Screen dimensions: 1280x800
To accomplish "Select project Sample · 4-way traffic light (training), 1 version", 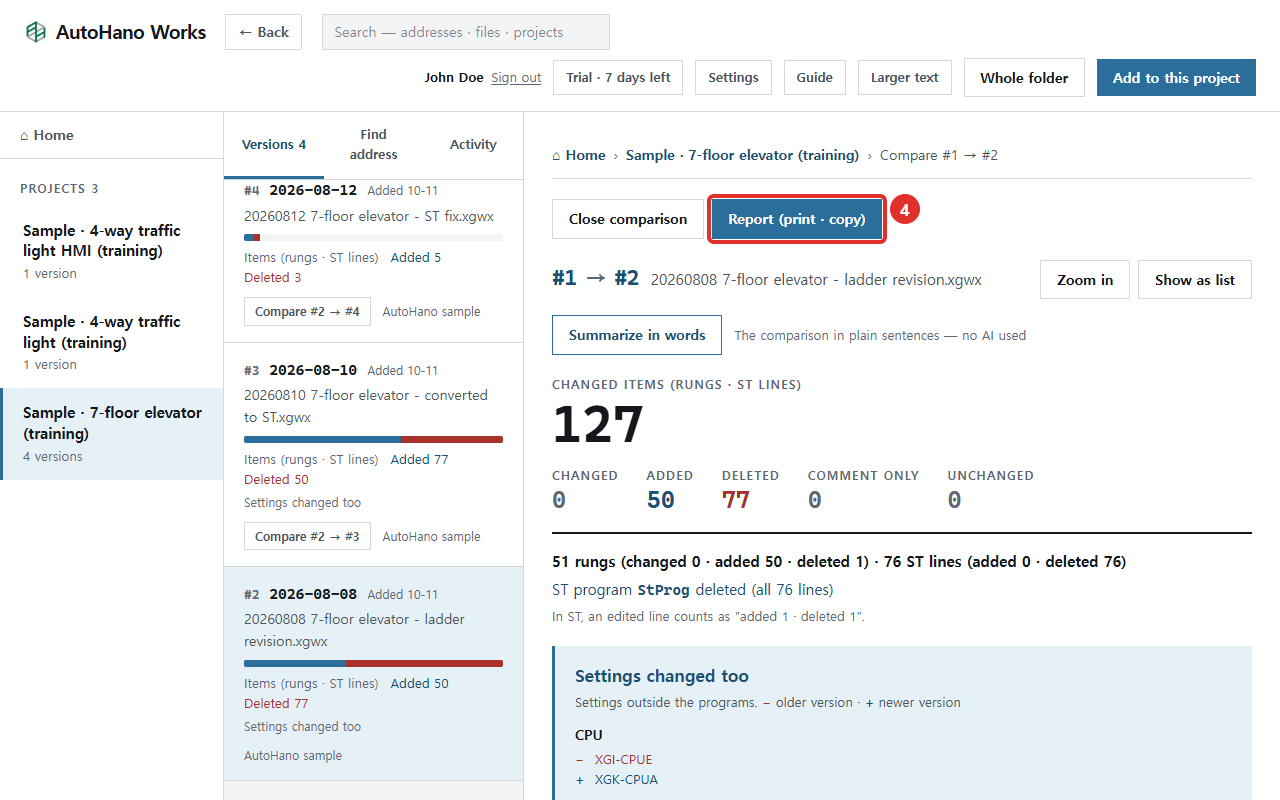I will (x=111, y=342).
